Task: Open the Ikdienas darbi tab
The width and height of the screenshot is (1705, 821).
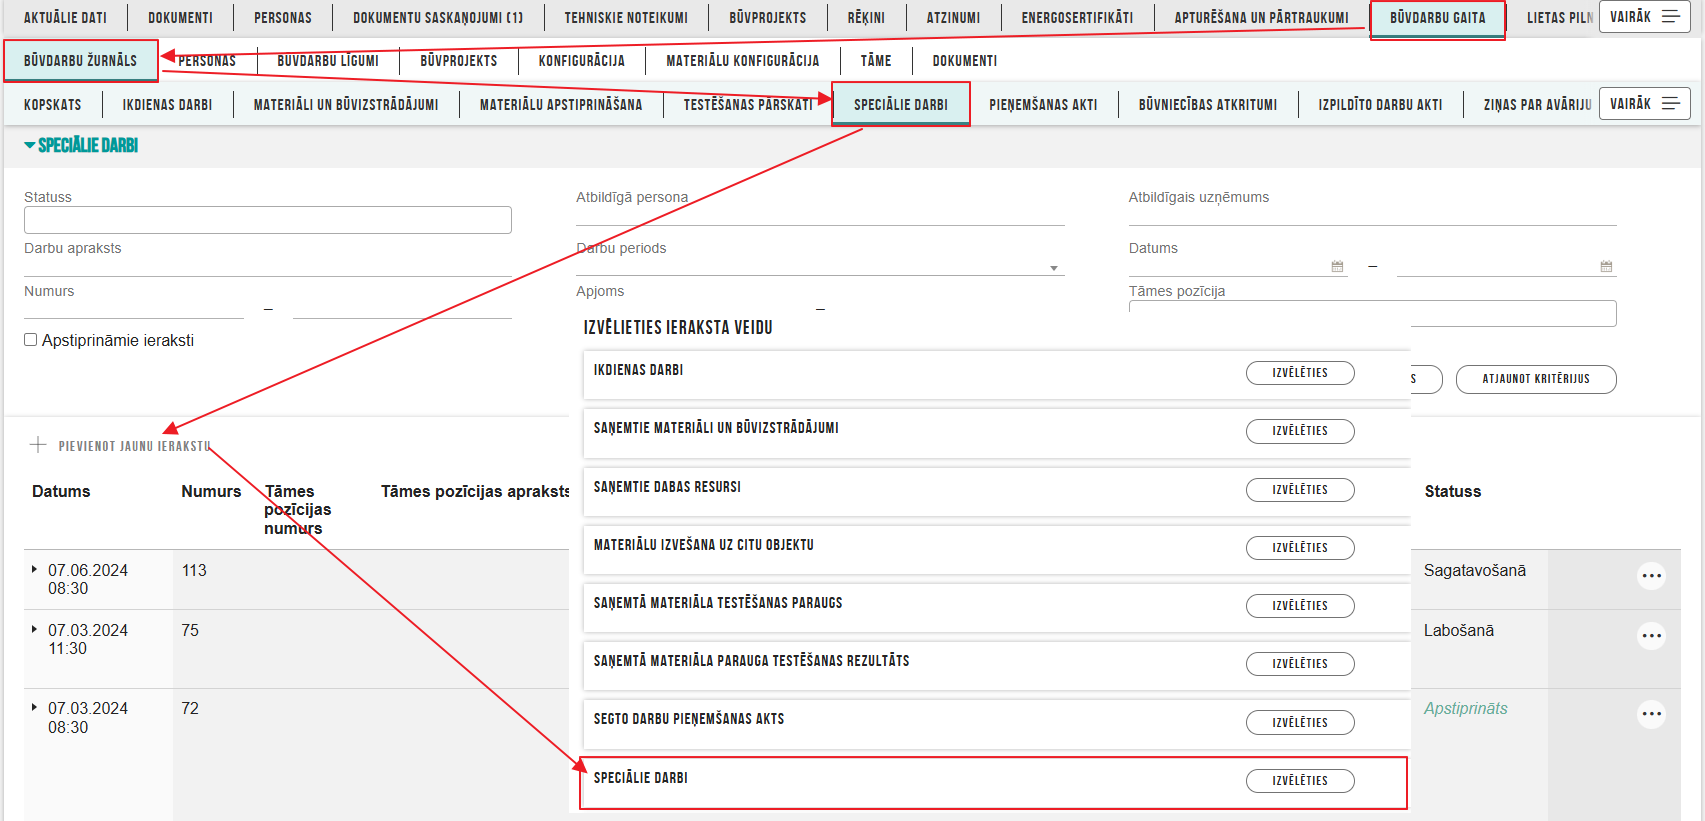Action: pos(167,104)
